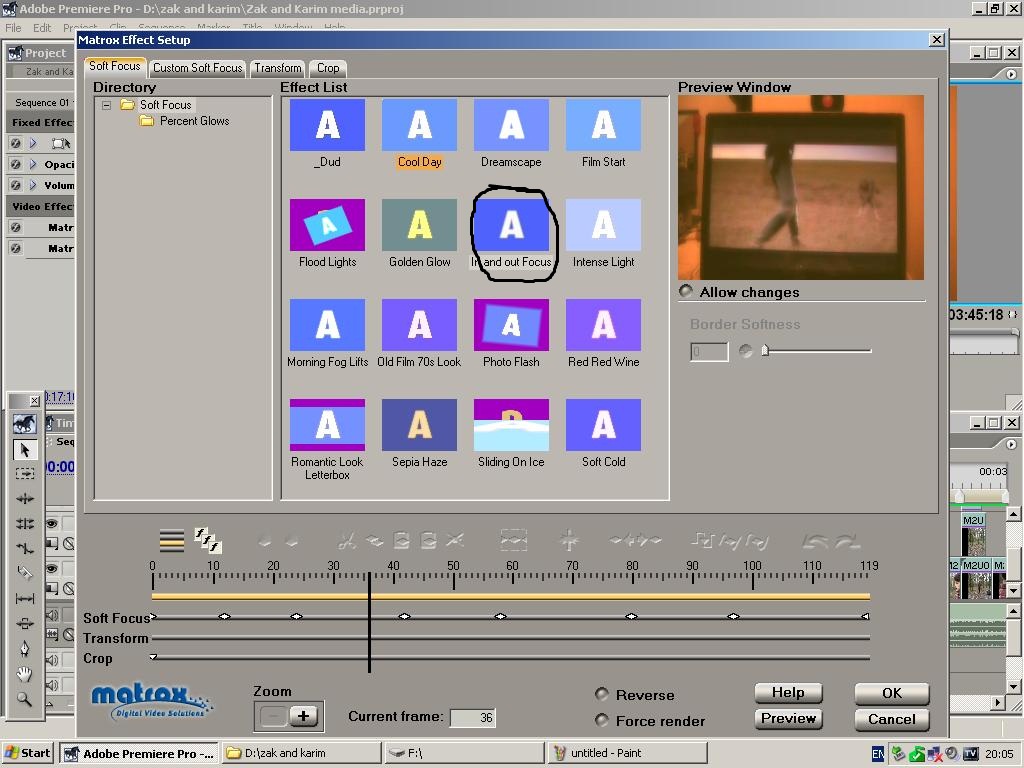This screenshot has height=768, width=1024.
Task: Zoom in timeline with plus button
Action: pyautogui.click(x=304, y=716)
